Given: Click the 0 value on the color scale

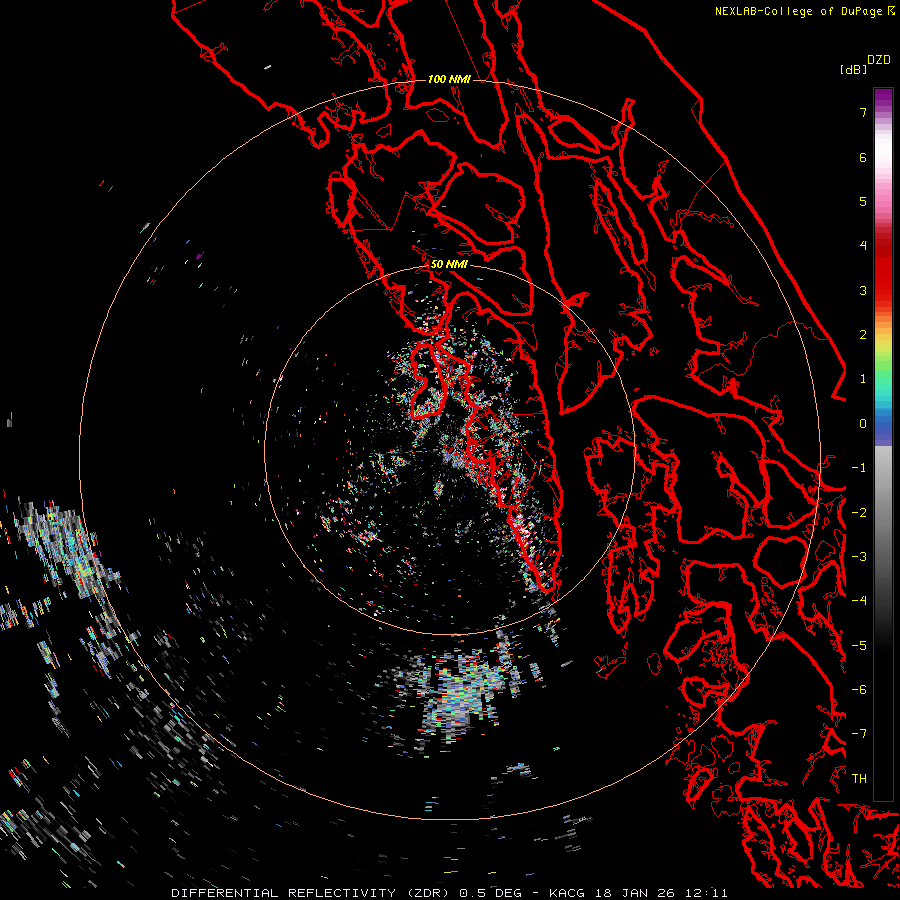Looking at the screenshot, I should click(x=863, y=424).
